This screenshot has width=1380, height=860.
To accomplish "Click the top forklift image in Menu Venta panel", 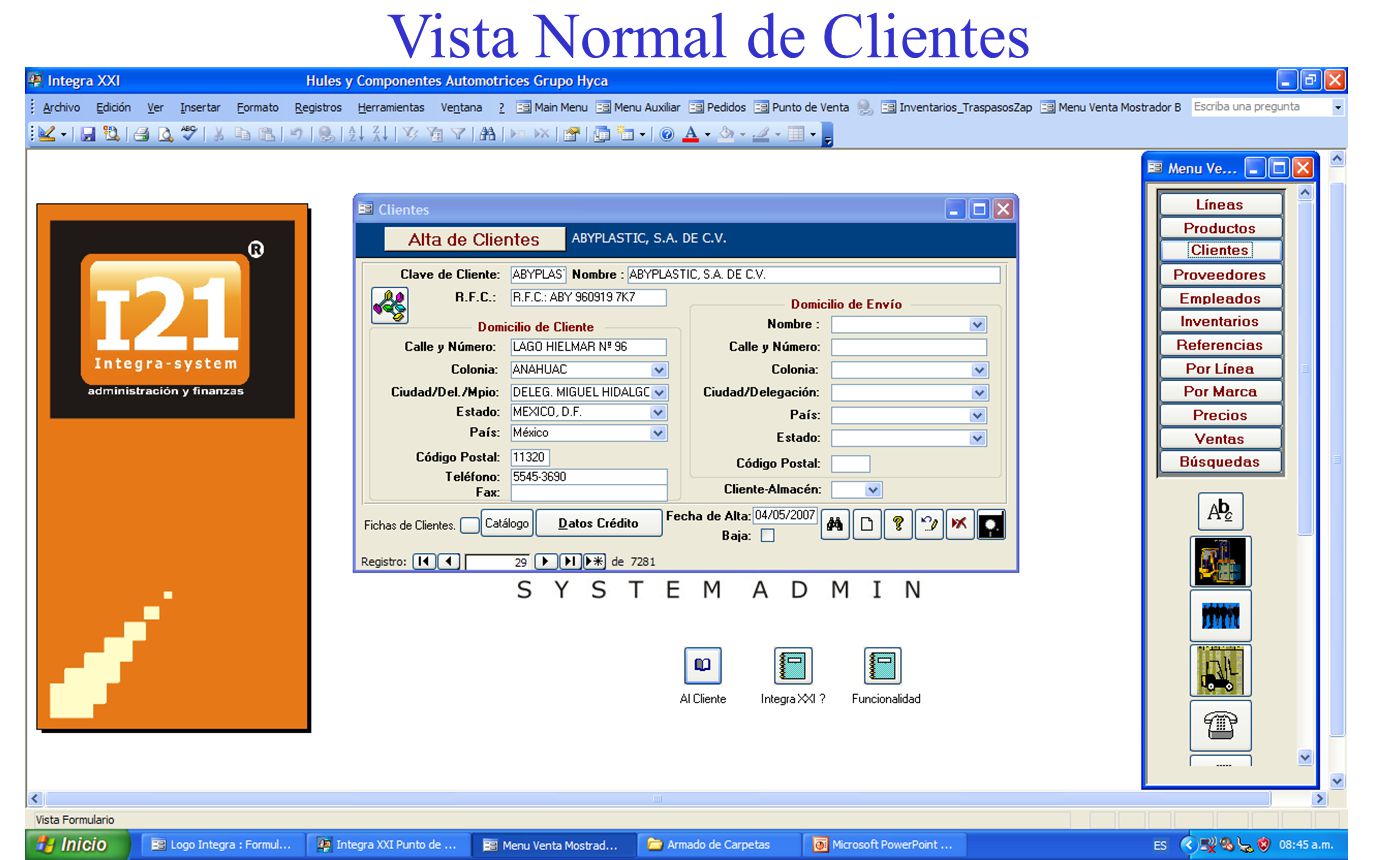I will (x=1220, y=562).
